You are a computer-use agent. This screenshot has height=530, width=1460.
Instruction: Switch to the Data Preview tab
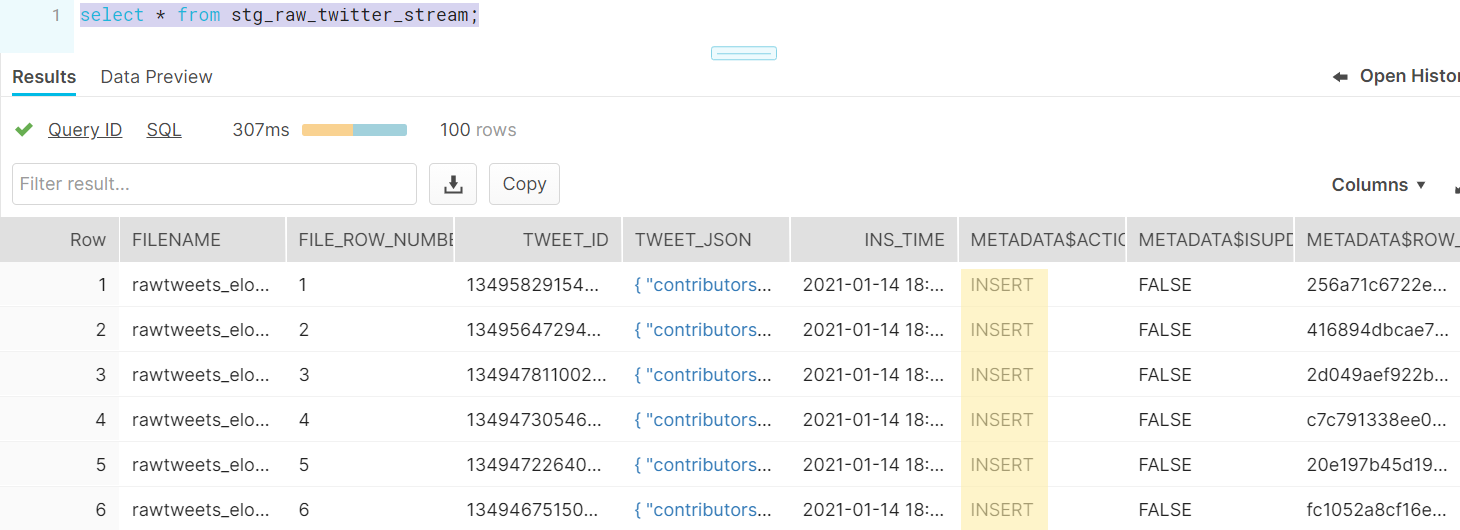click(x=156, y=77)
